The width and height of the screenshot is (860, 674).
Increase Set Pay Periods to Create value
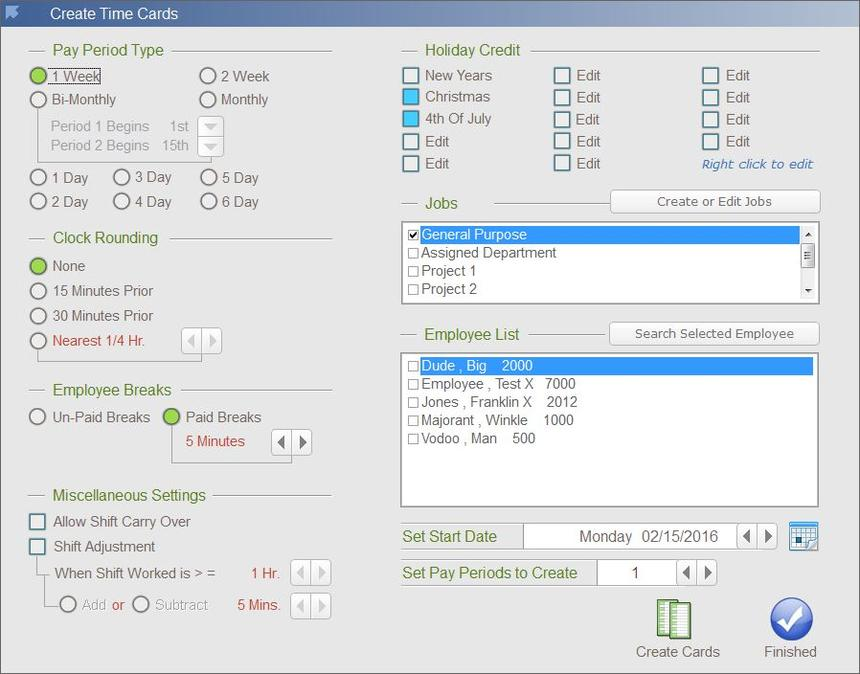[x=709, y=573]
